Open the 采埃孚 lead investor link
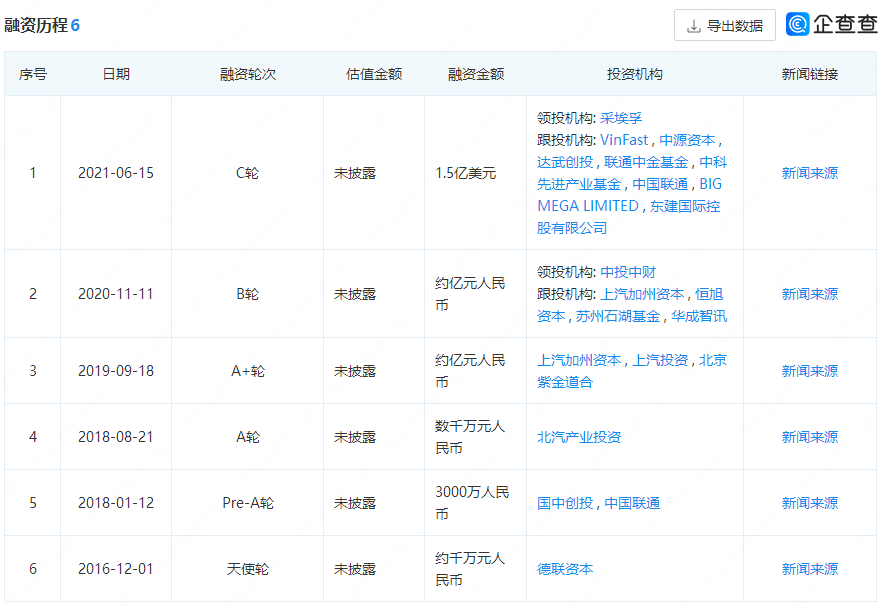This screenshot has height=605, width=880. [x=621, y=118]
